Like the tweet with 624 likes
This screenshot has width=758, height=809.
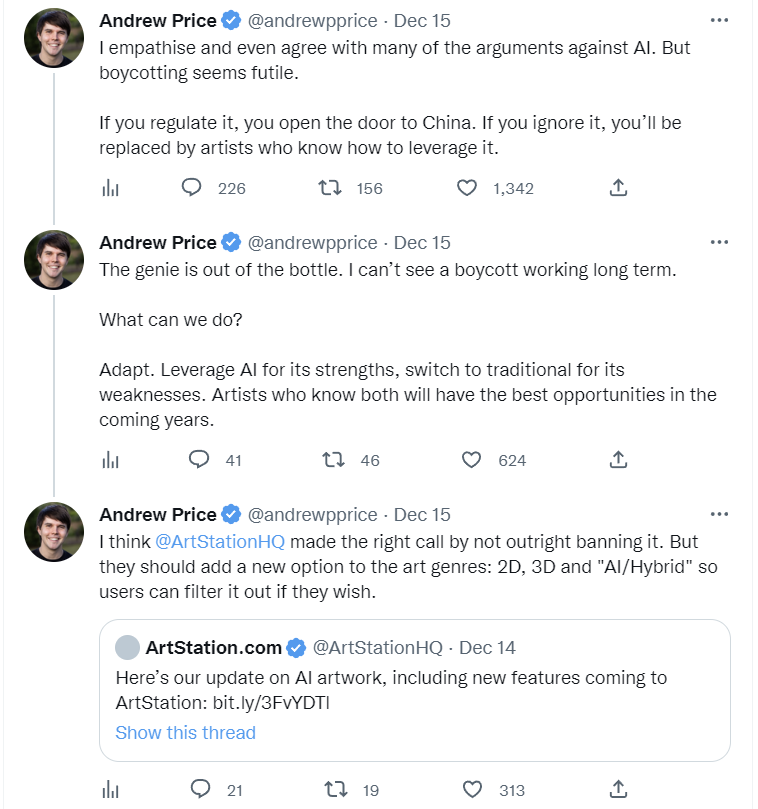pos(471,460)
